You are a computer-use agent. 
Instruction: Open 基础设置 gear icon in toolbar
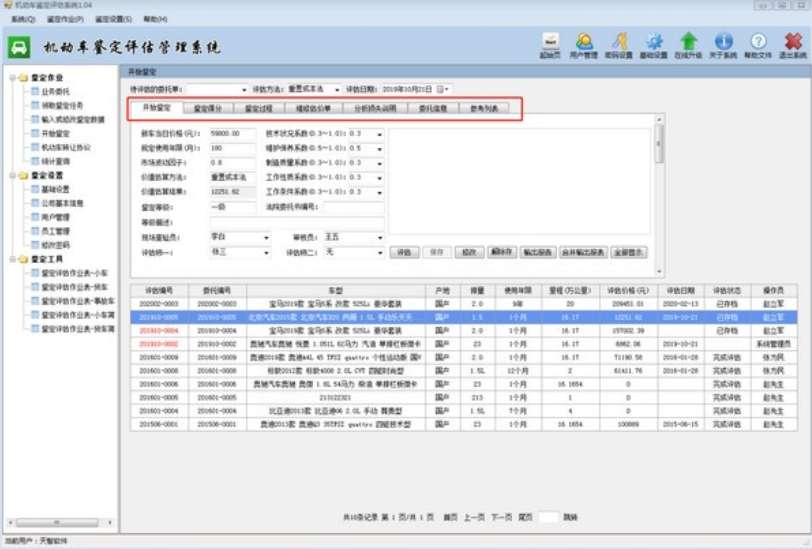pyautogui.click(x=653, y=44)
